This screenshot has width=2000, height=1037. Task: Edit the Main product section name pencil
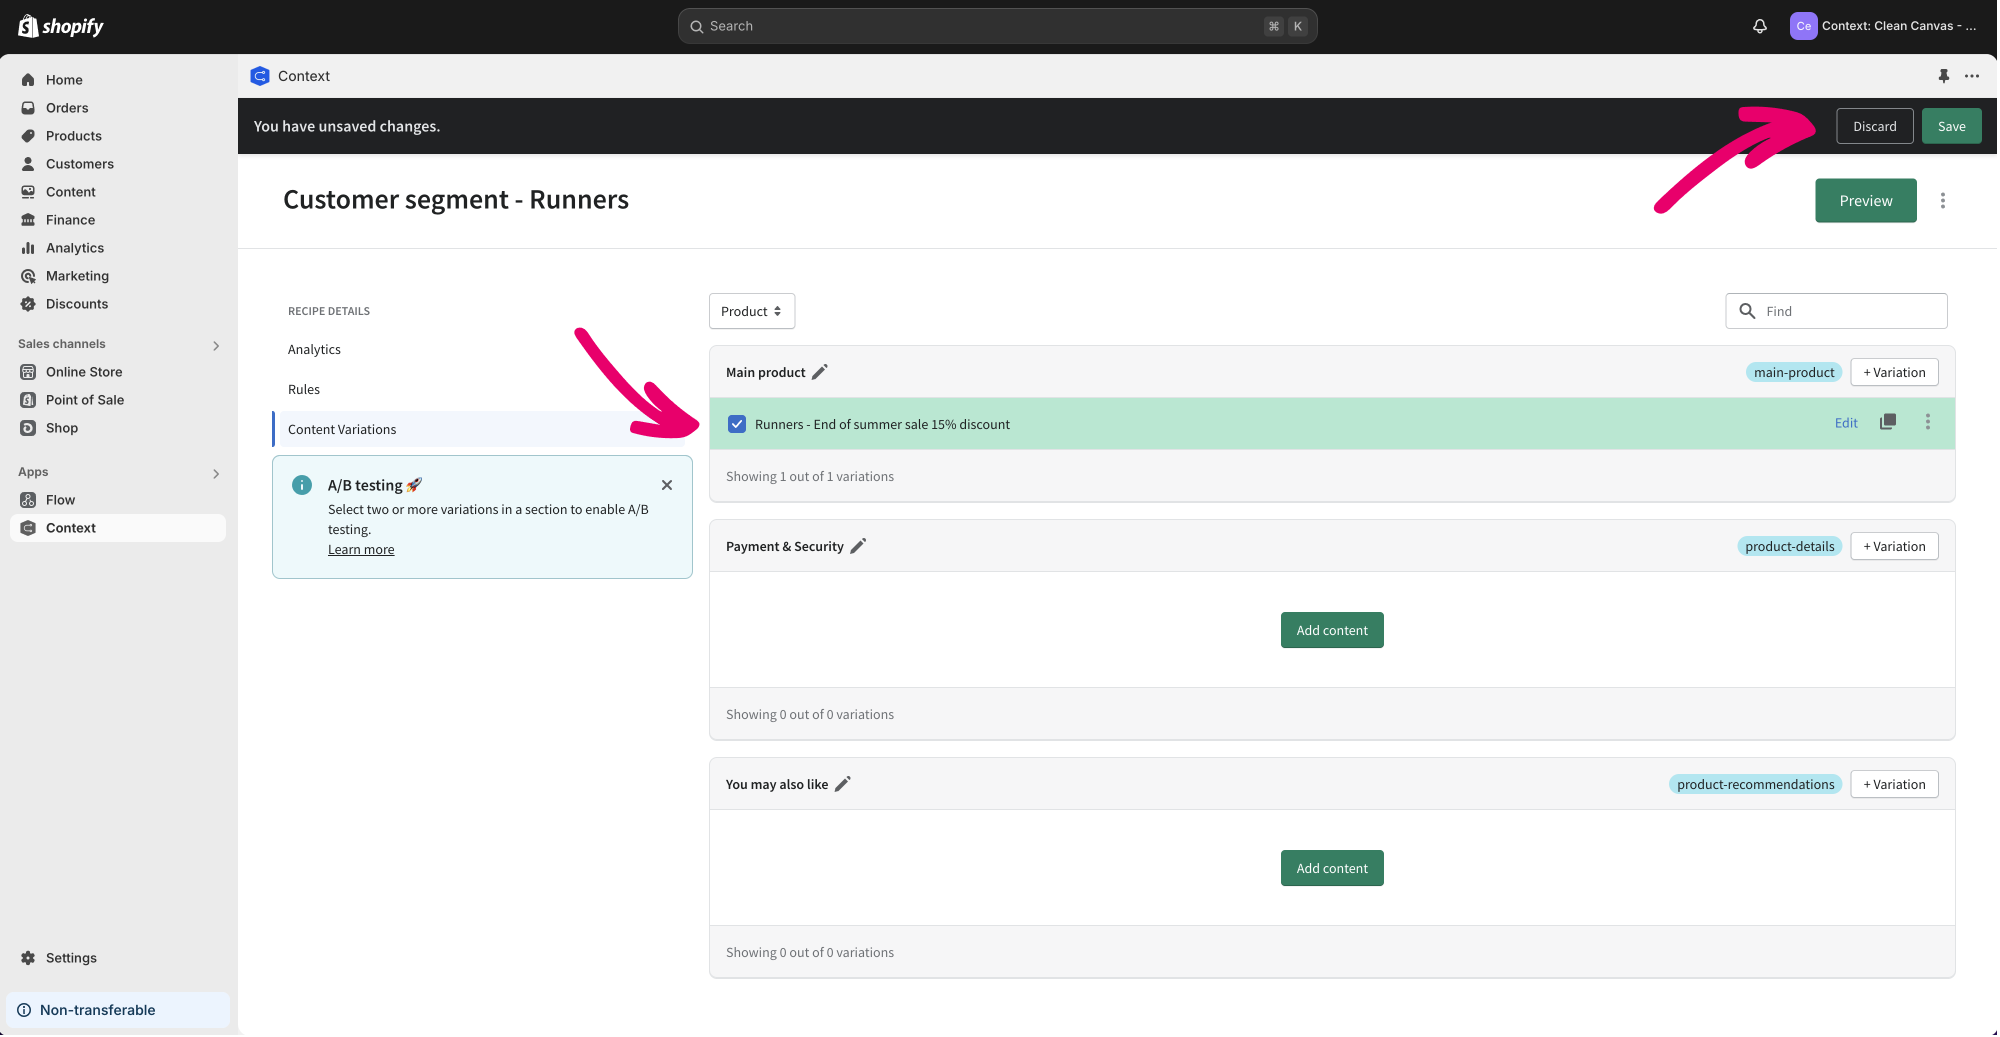[820, 372]
